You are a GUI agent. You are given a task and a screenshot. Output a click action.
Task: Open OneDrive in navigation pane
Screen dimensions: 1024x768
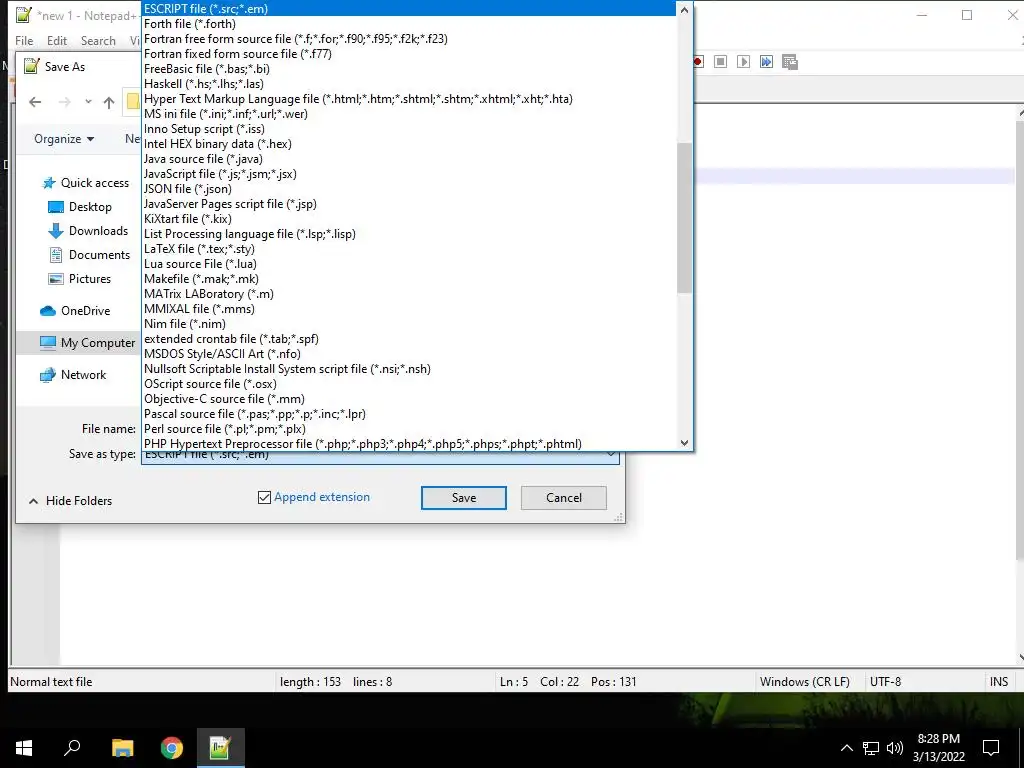click(x=75, y=311)
